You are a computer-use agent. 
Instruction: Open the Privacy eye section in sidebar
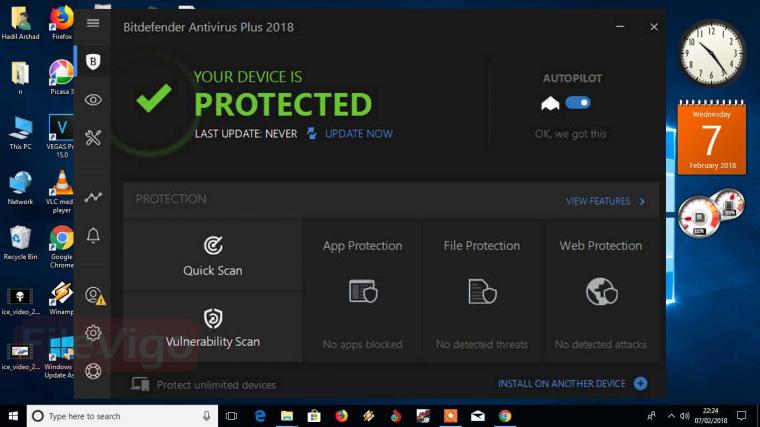point(93,100)
